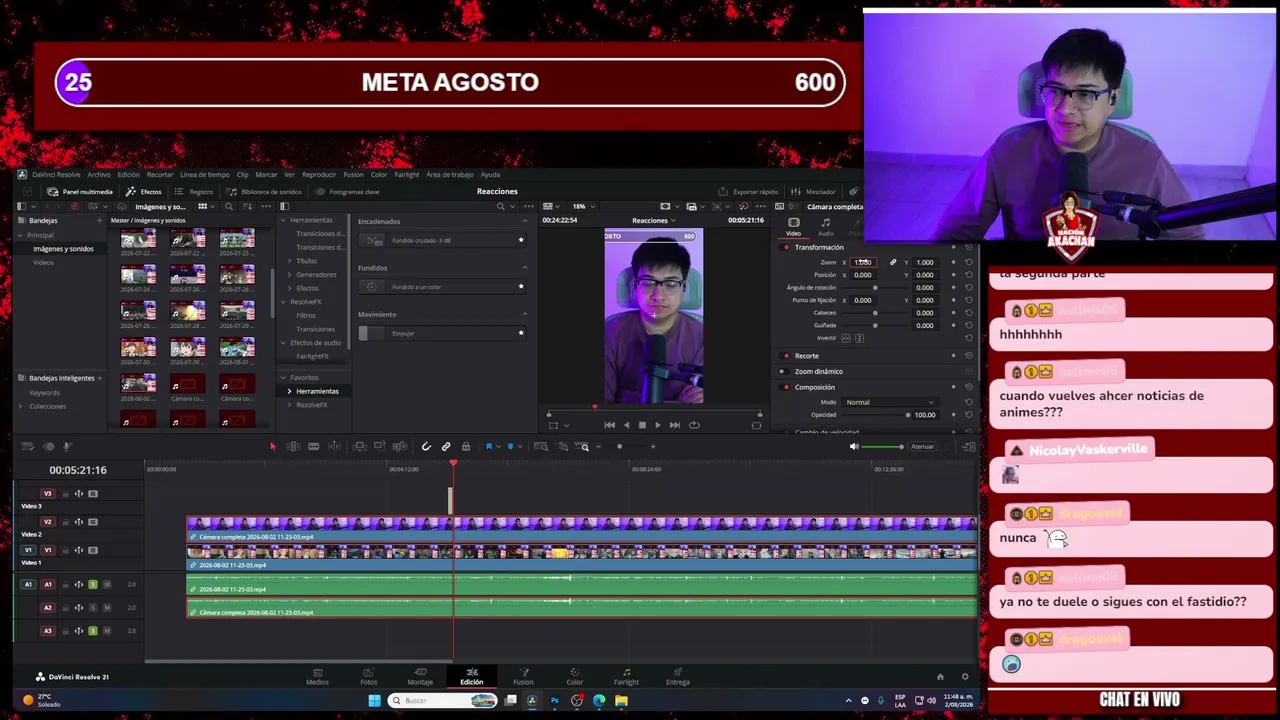Expand the Títulos tree item

[290, 261]
